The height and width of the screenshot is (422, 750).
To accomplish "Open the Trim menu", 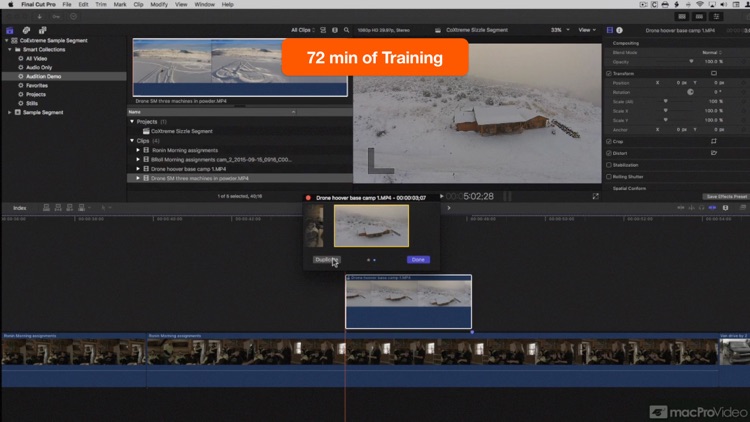I will [101, 4].
